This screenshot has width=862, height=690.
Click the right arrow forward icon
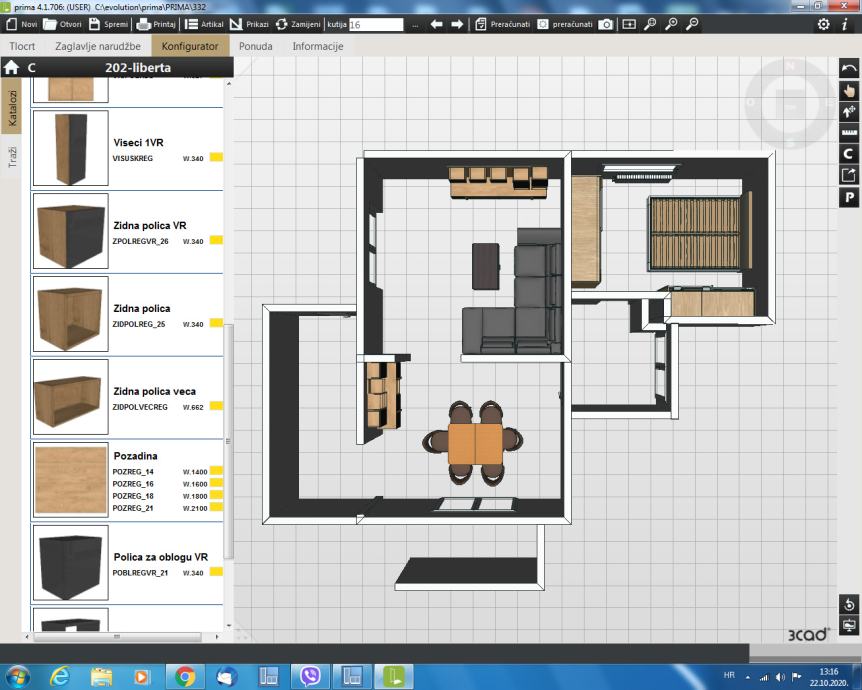[x=457, y=24]
